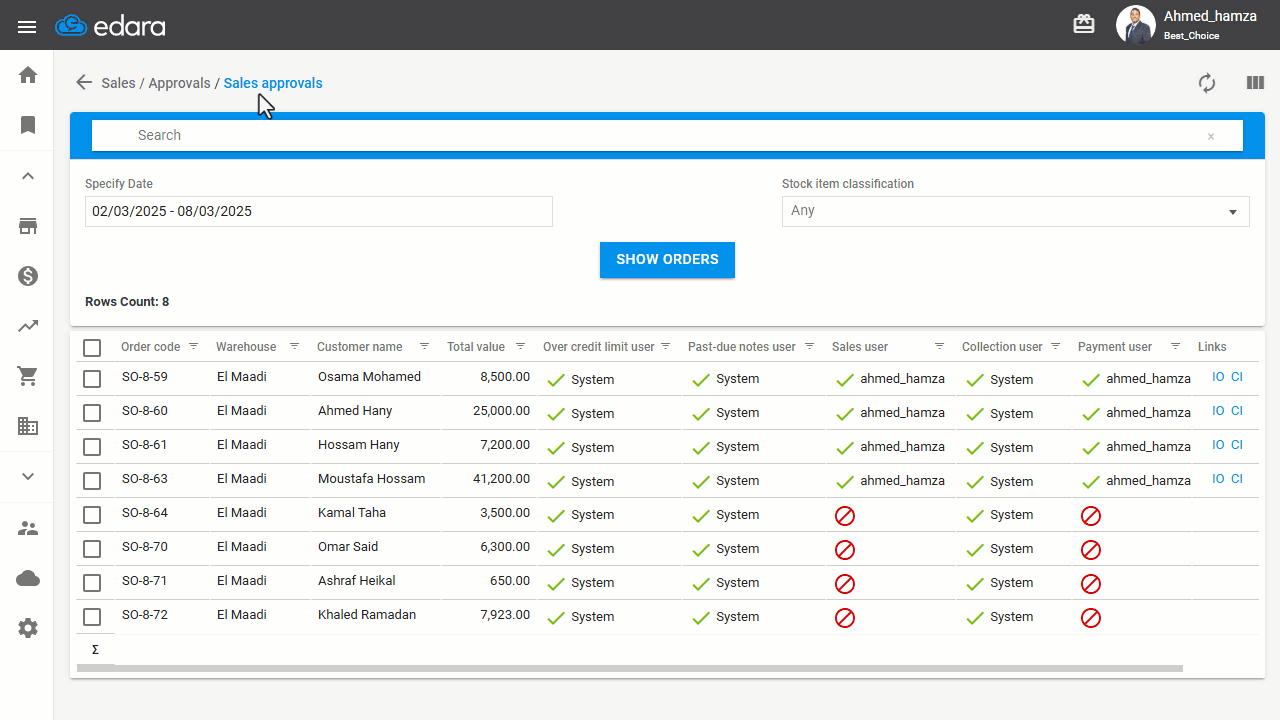Open the people icon in sidebar

28,528
